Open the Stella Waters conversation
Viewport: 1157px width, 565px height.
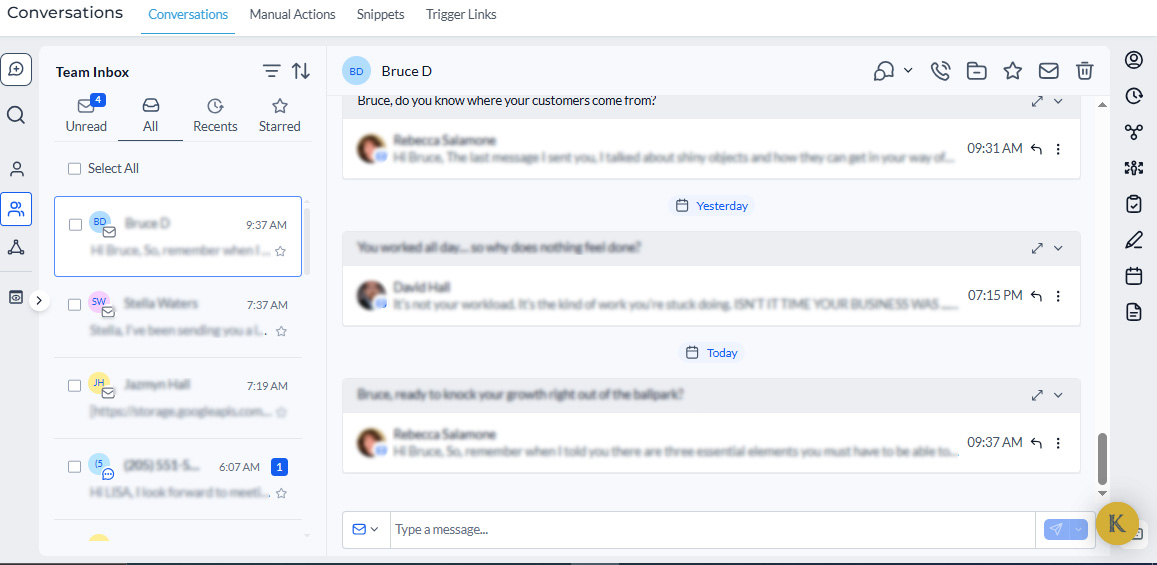coord(179,317)
